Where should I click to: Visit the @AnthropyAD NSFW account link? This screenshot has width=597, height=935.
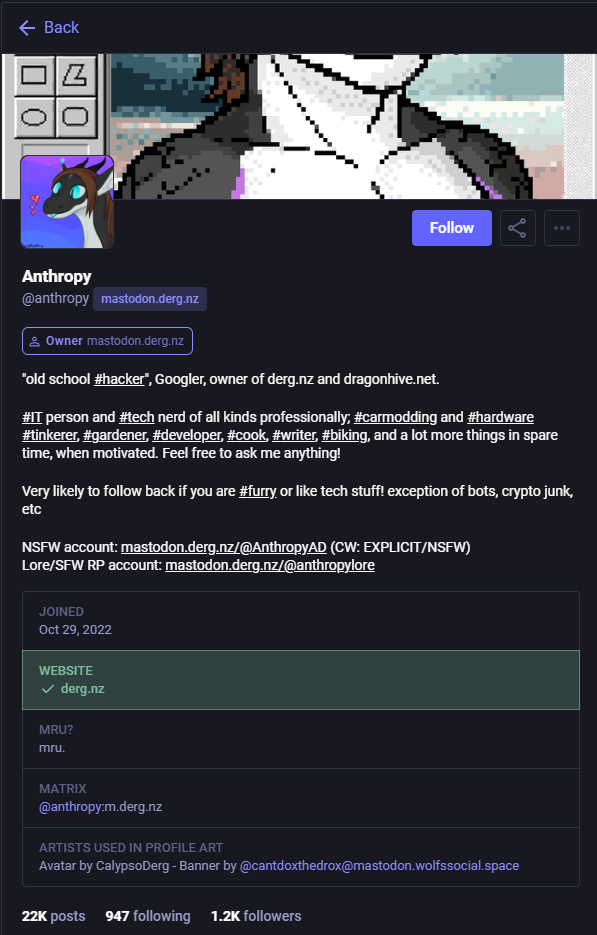[224, 547]
